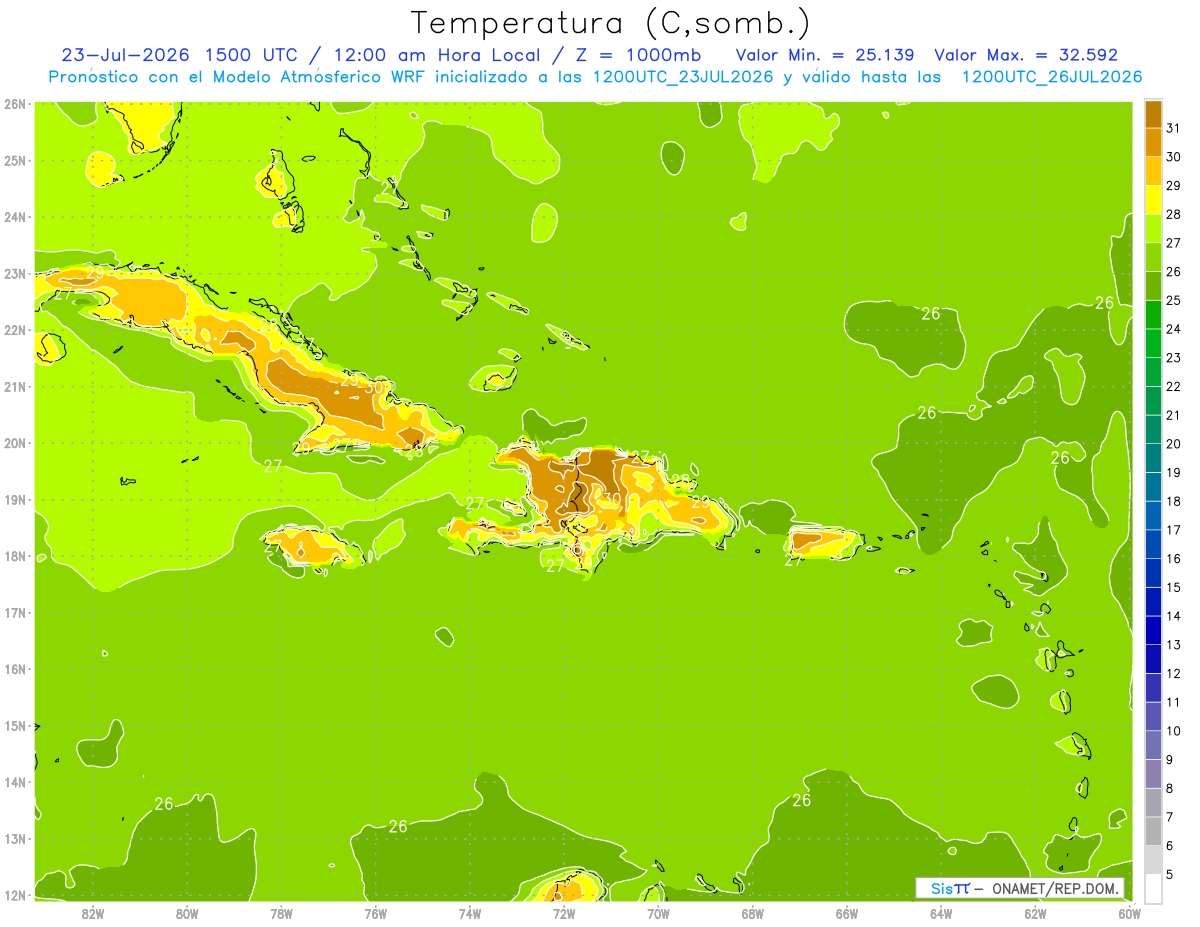Click legend value 9
The image size is (1200, 927).
[x=1170, y=760]
